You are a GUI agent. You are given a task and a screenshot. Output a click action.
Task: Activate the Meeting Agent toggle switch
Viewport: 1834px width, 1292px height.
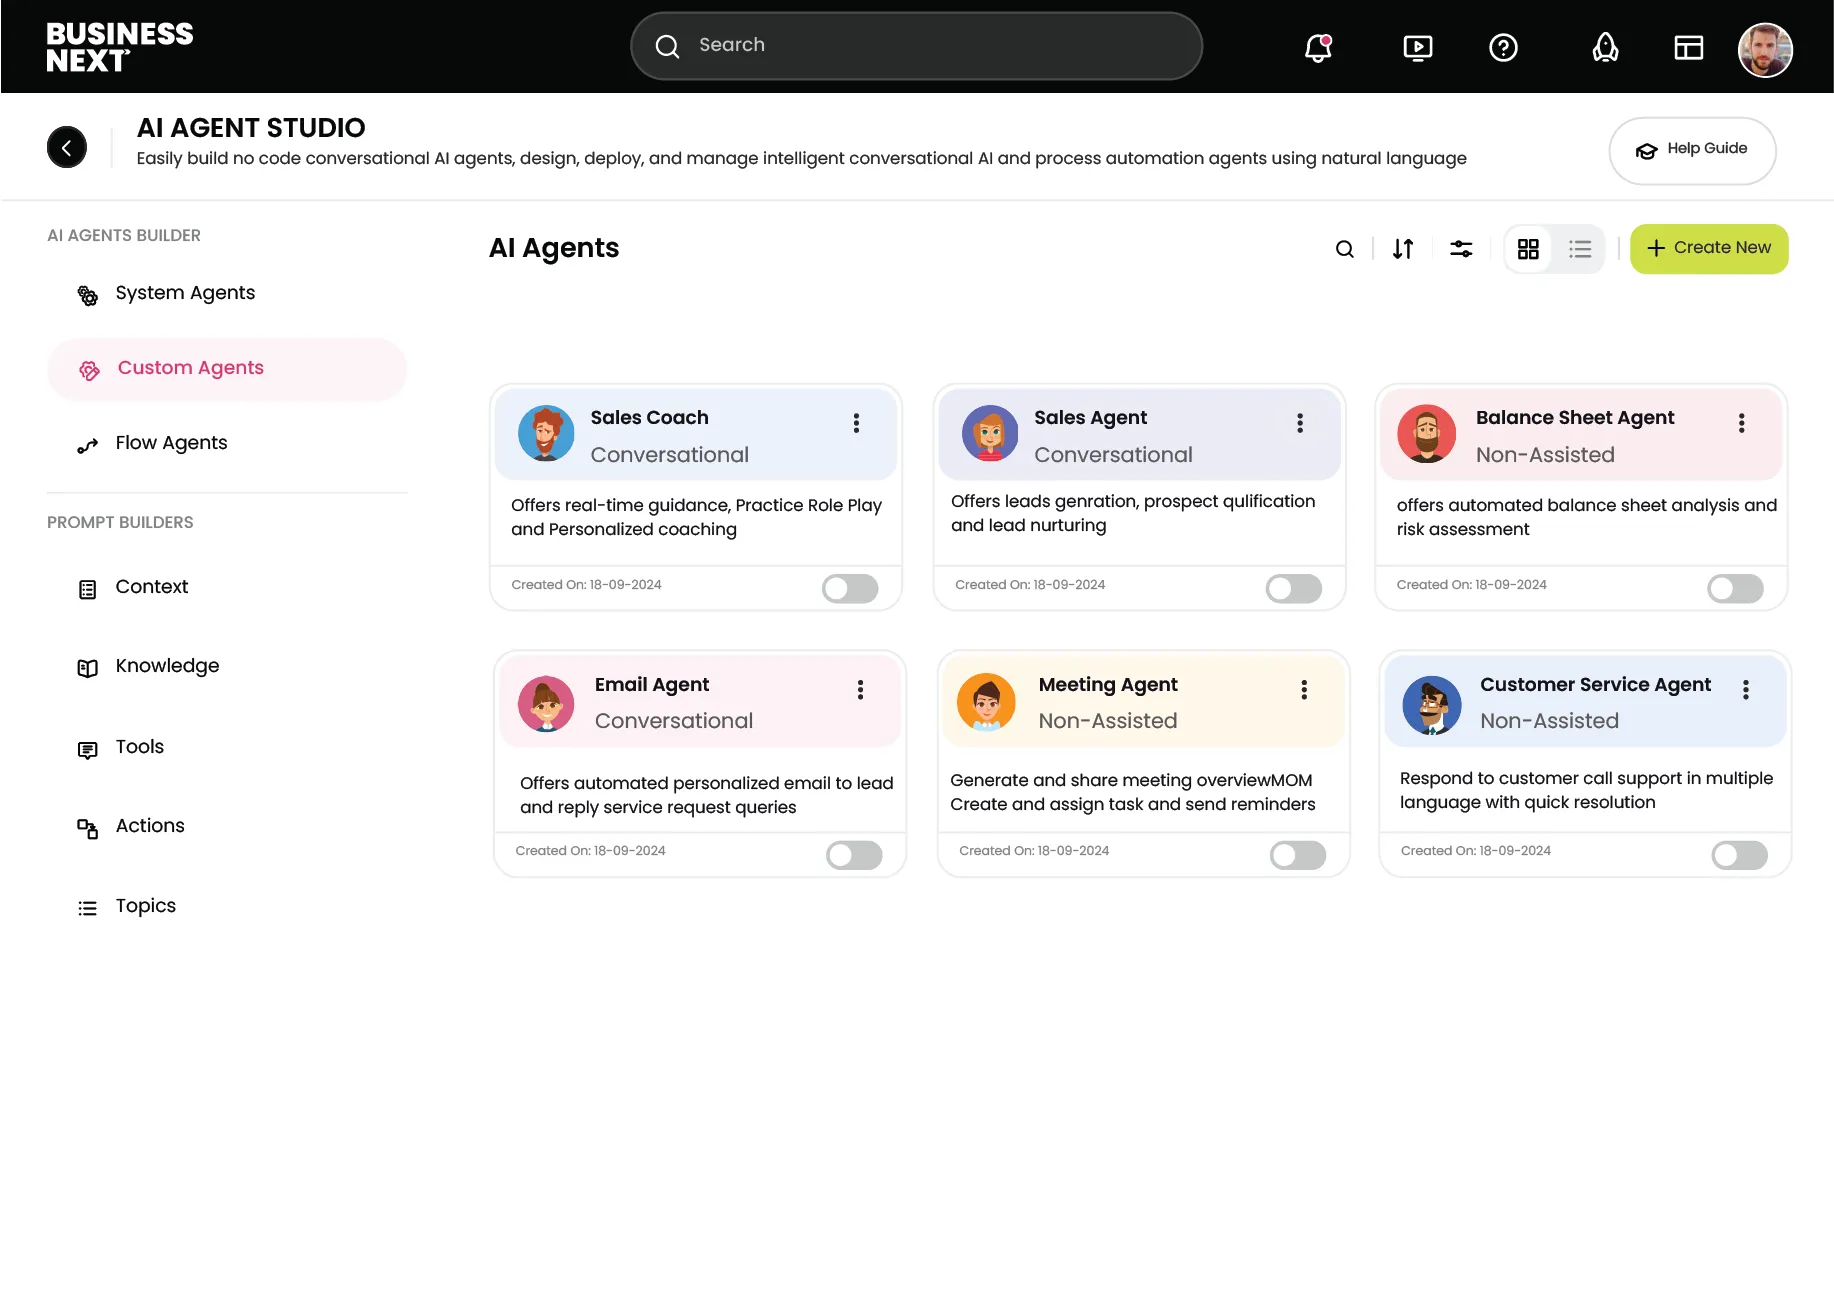[x=1297, y=855]
